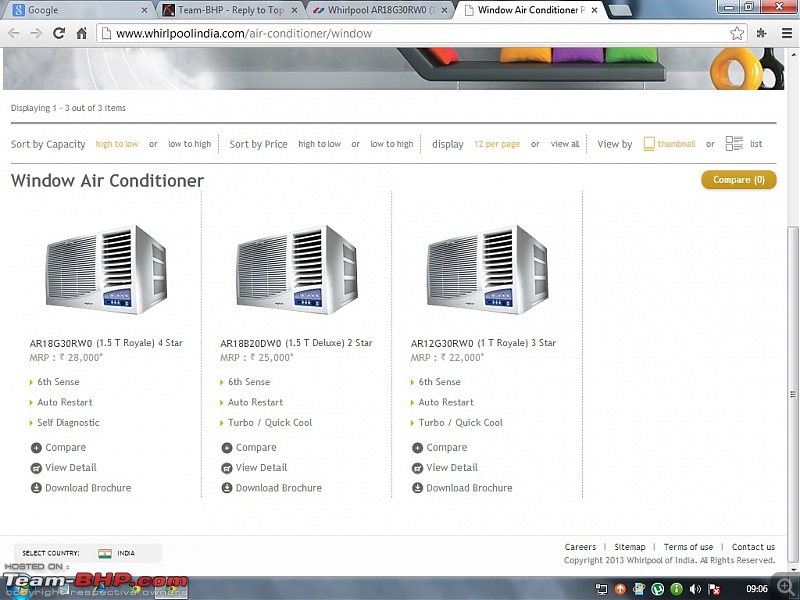Switch to the Google tab
This screenshot has height=600, width=800.
[77, 10]
